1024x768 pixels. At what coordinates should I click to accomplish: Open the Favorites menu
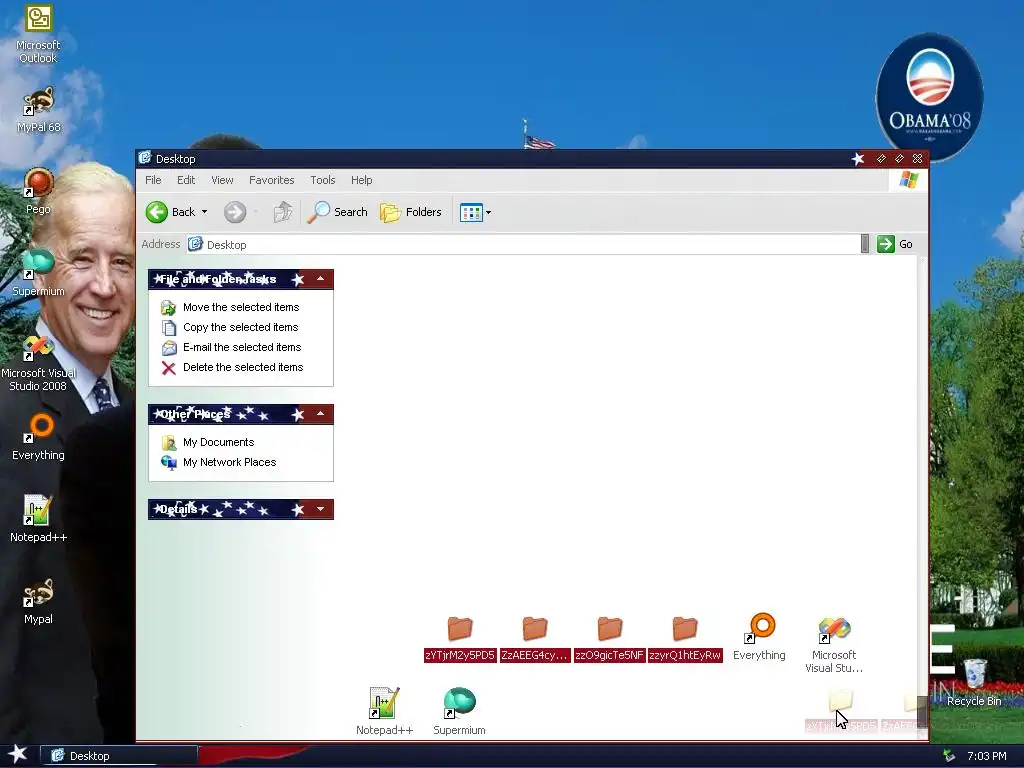point(272,180)
